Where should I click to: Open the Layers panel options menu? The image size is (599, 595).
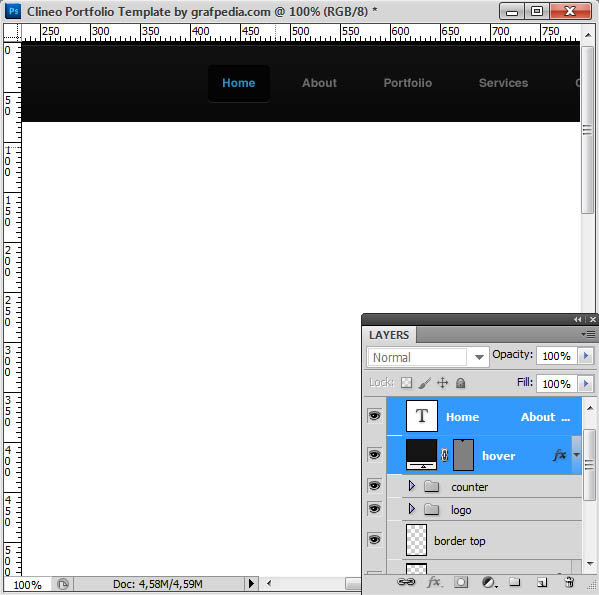click(x=588, y=335)
